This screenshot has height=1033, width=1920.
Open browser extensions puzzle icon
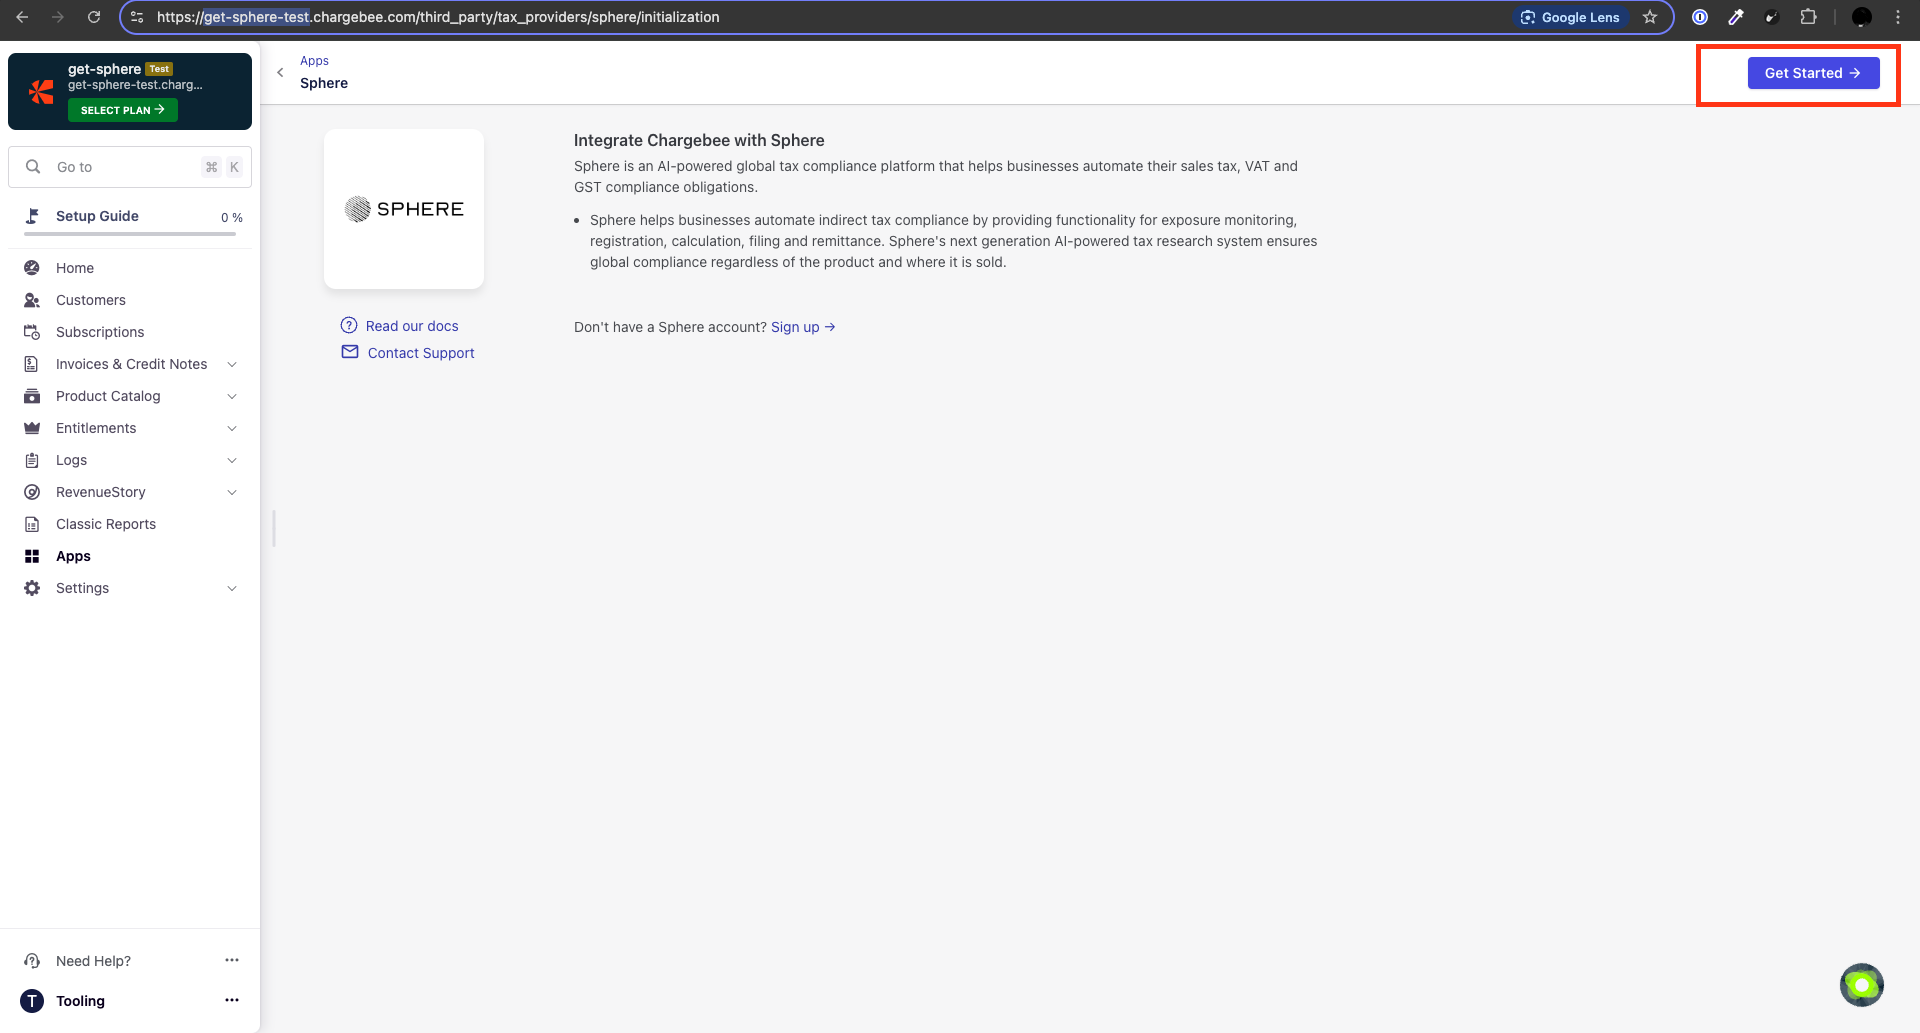pyautogui.click(x=1808, y=17)
